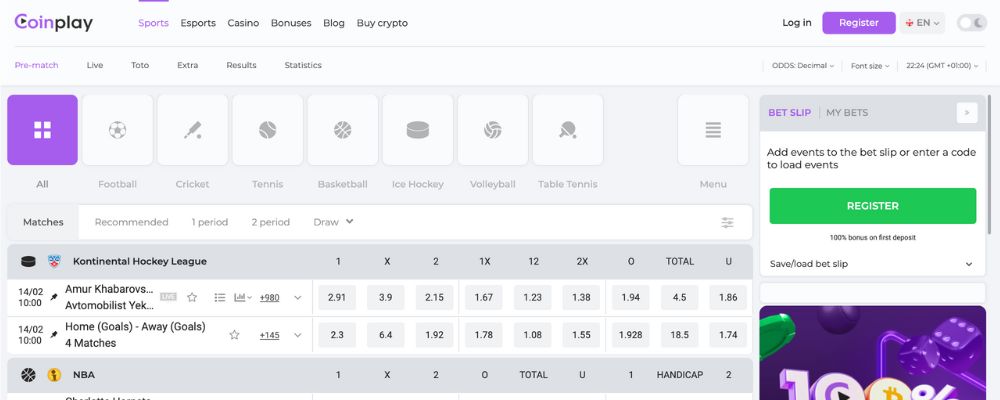The width and height of the screenshot is (1000, 400).
Task: Open the Buy crypto page
Action: point(382,23)
